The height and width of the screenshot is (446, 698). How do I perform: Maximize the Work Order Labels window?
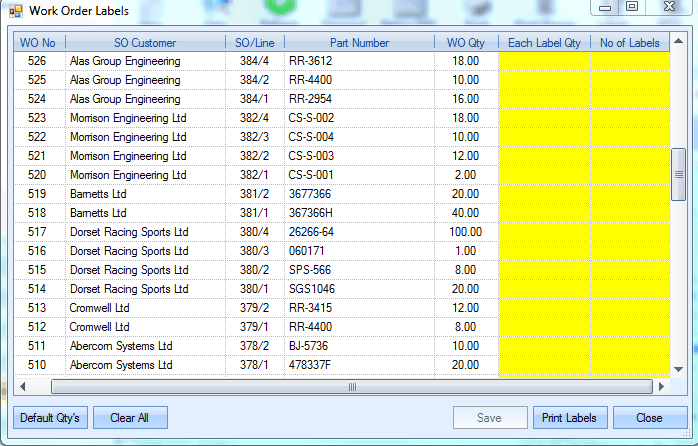632,7
